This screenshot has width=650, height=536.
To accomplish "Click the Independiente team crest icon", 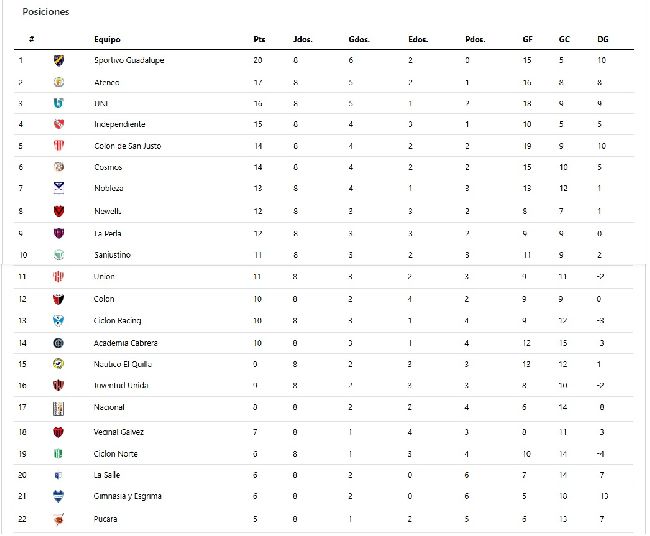I will click(x=59, y=124).
